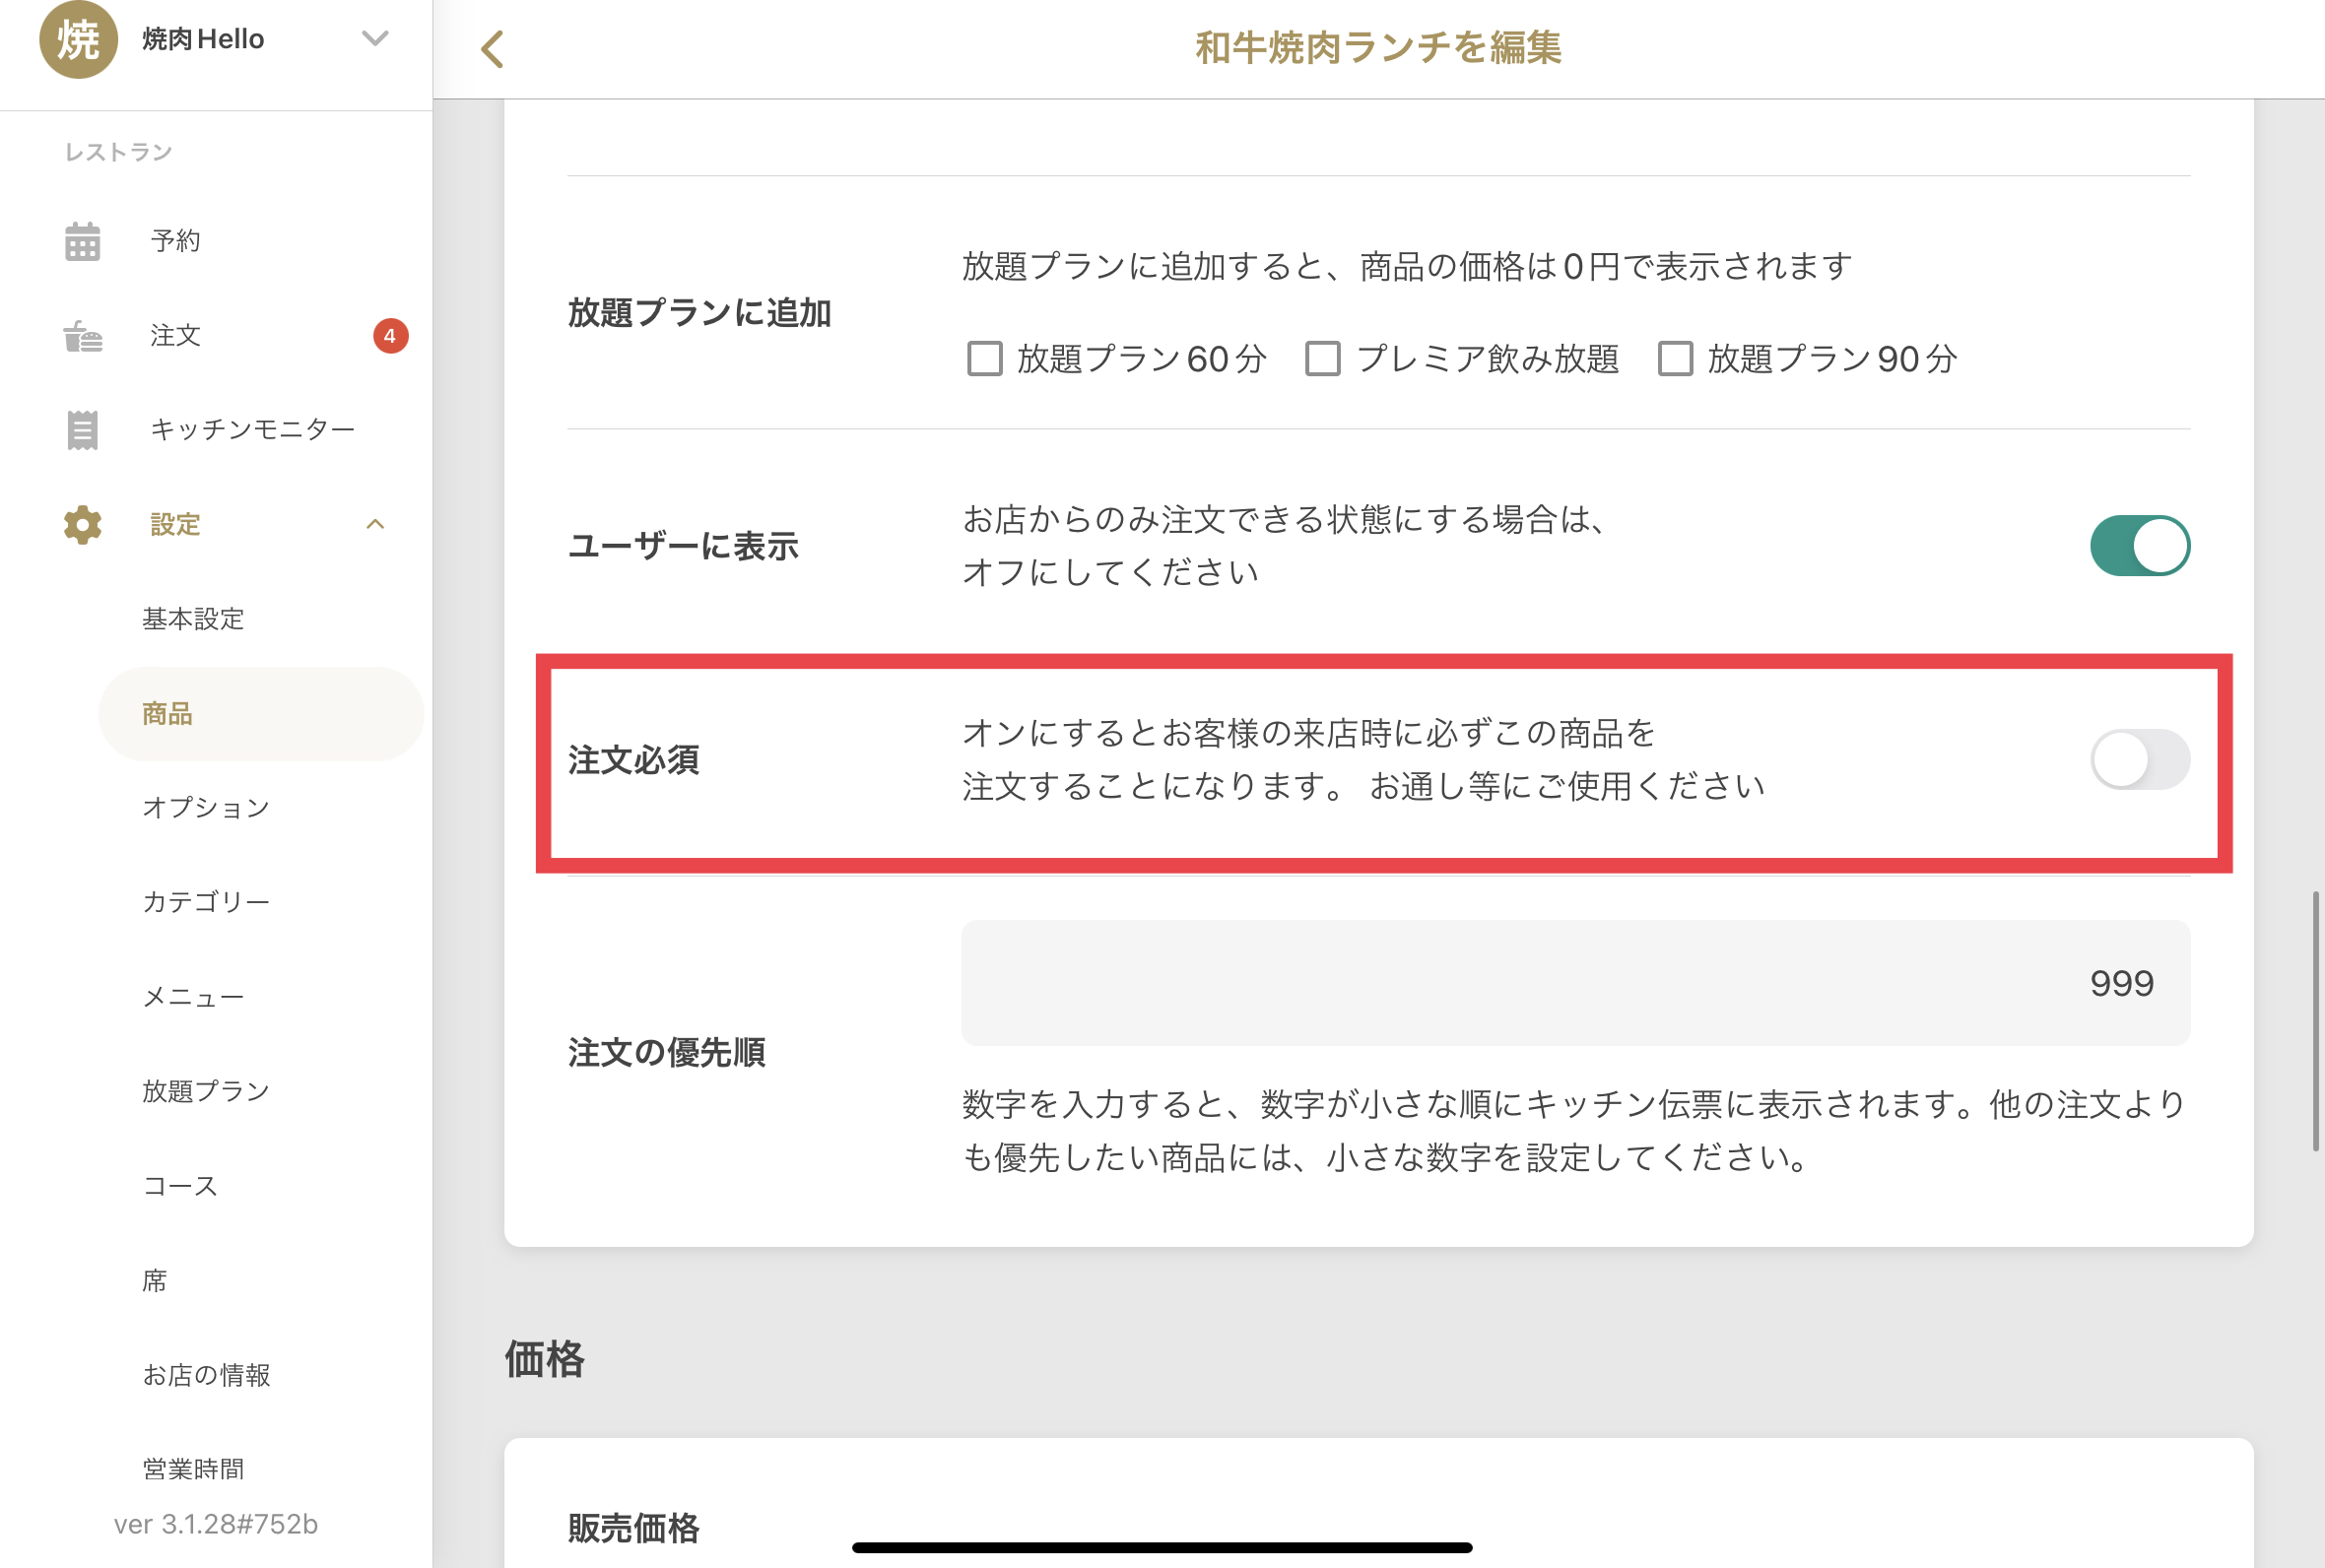Collapse the 設定 section chevron
The image size is (2325, 1568).
pos(375,524)
